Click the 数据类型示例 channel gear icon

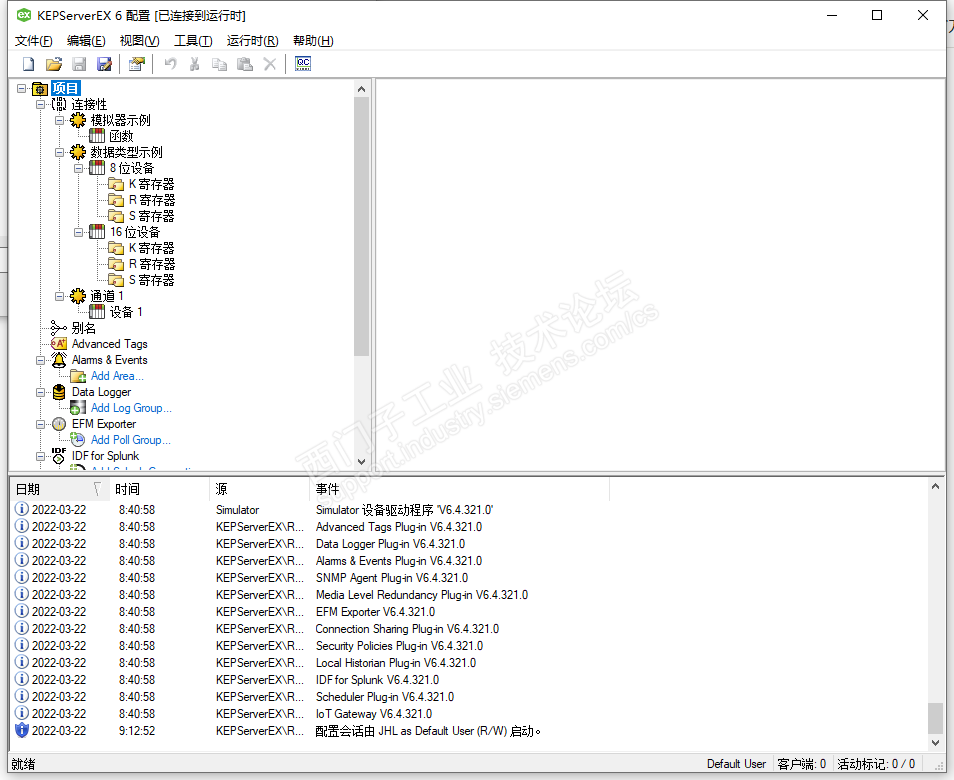(78, 152)
